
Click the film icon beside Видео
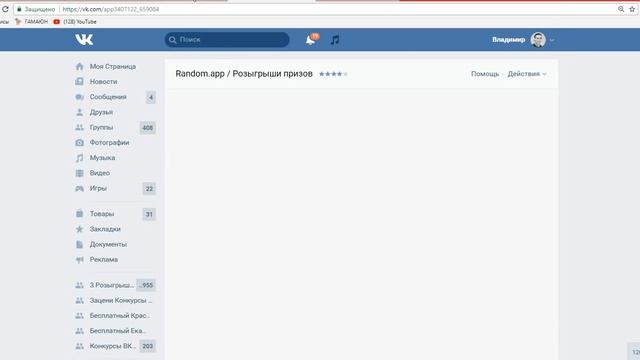point(80,173)
